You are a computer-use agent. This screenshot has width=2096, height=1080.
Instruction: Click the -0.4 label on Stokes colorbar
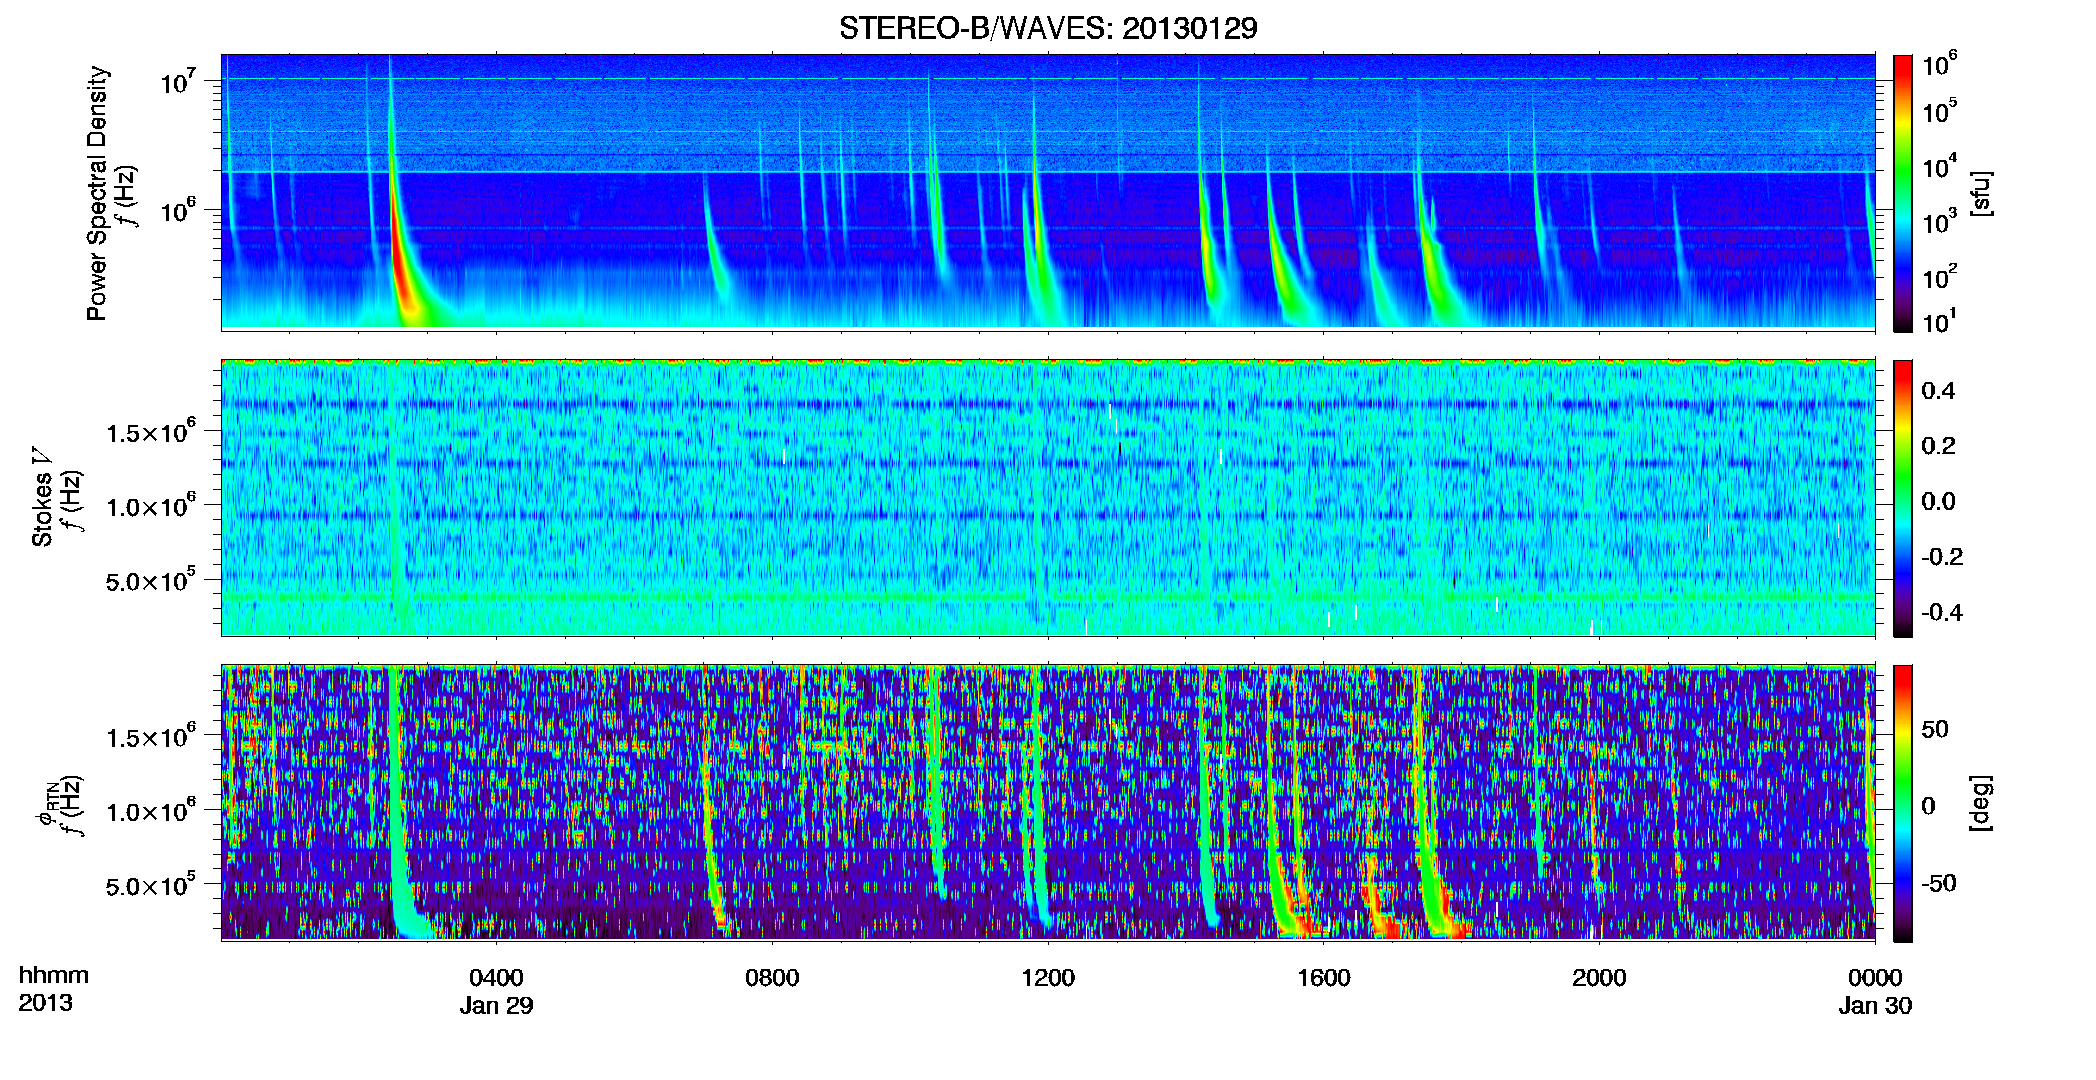[x=1941, y=612]
